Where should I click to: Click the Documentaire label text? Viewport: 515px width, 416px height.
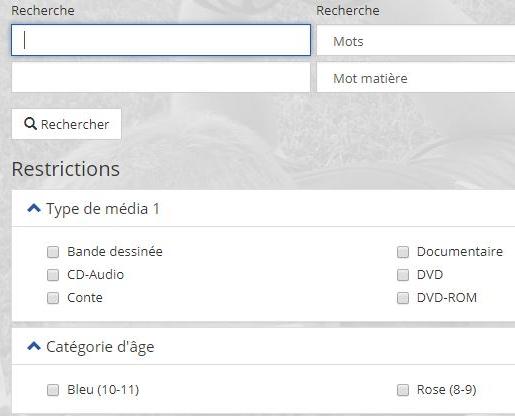coord(460,252)
